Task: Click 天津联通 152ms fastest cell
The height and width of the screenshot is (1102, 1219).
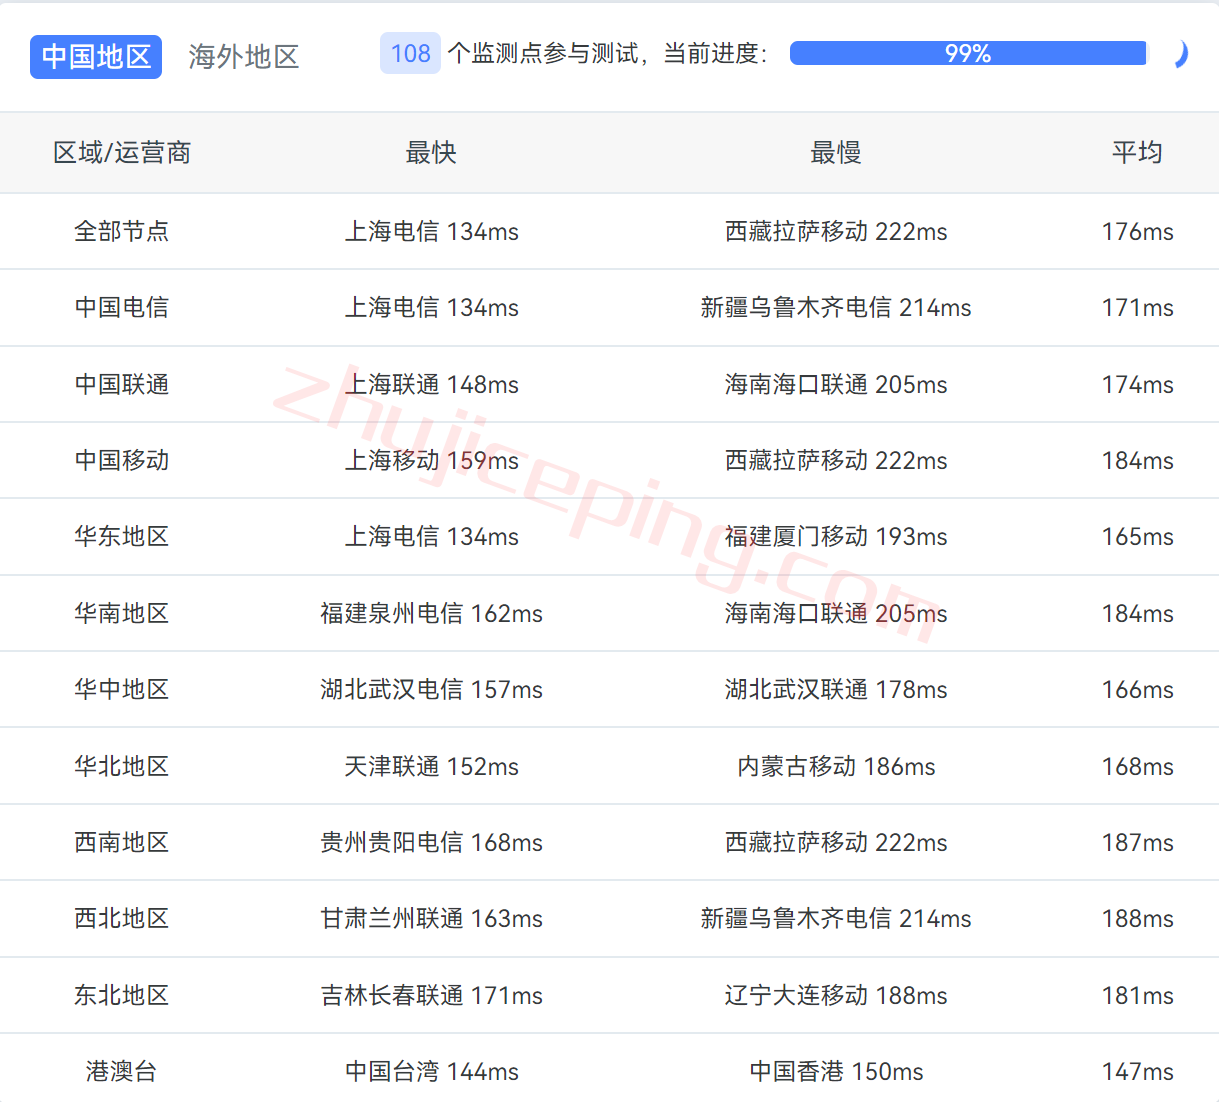Action: point(432,767)
